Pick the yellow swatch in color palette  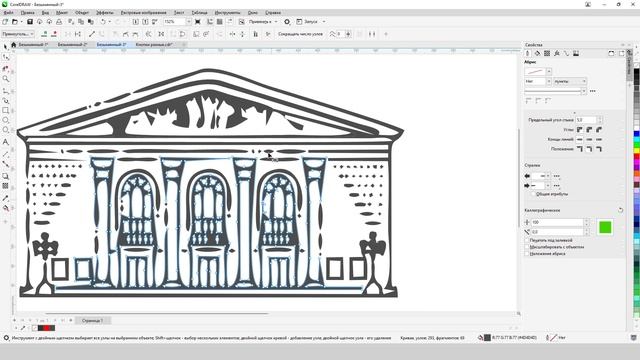point(637,151)
